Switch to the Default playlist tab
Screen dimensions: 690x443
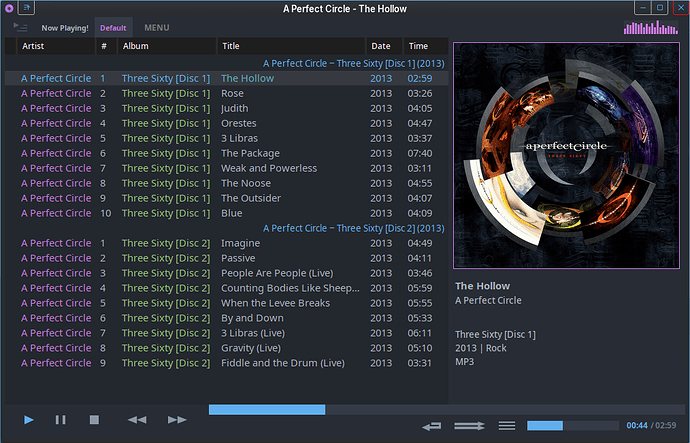(113, 28)
